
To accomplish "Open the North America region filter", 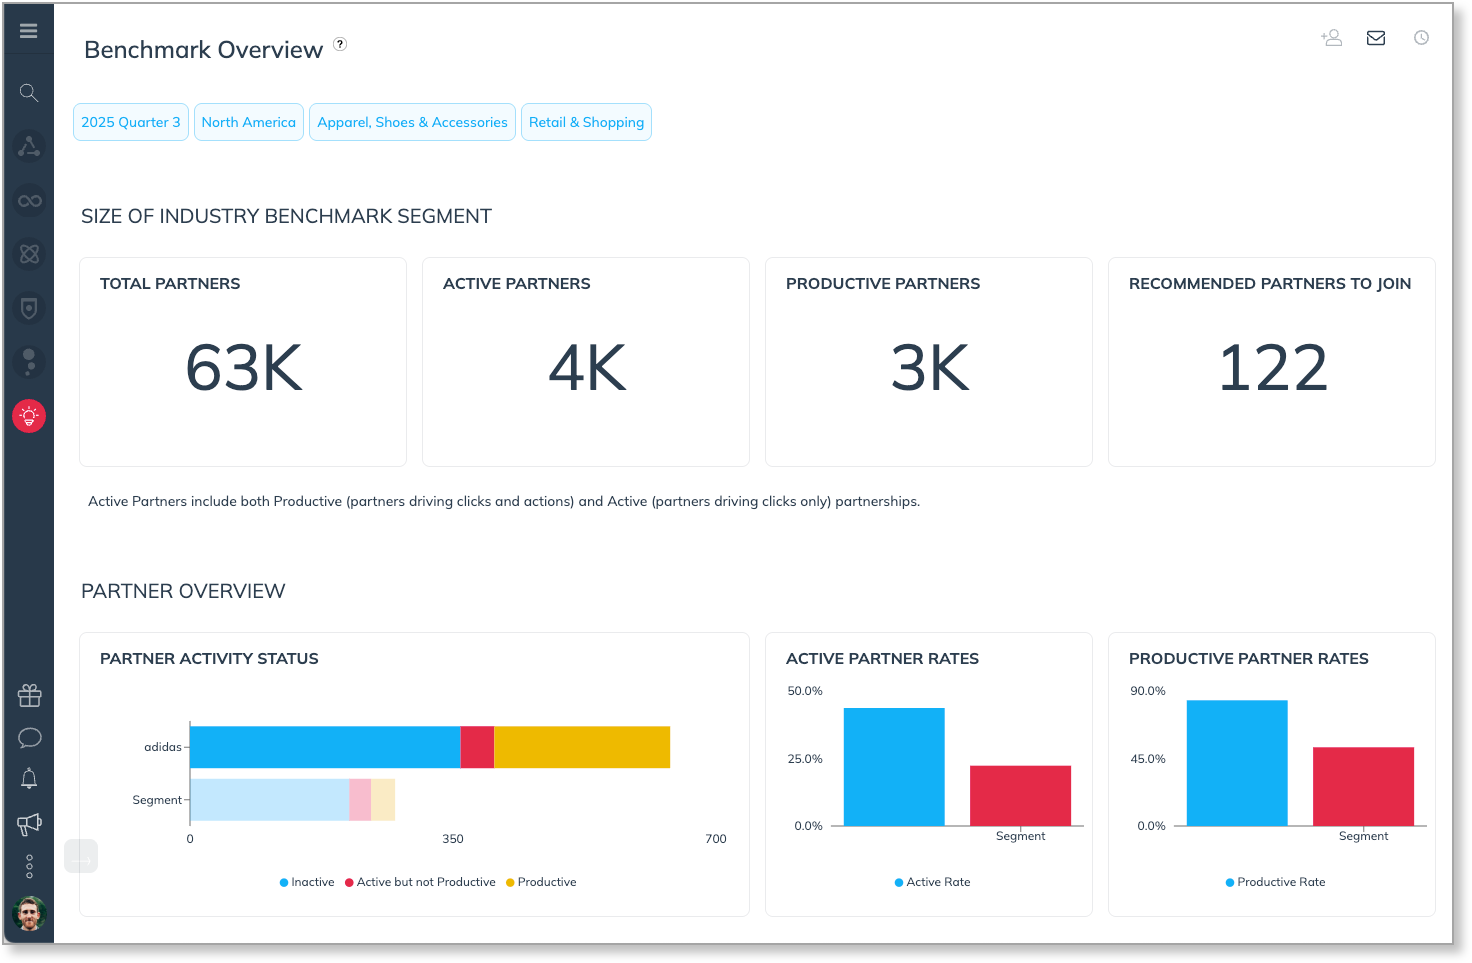I will tap(249, 122).
